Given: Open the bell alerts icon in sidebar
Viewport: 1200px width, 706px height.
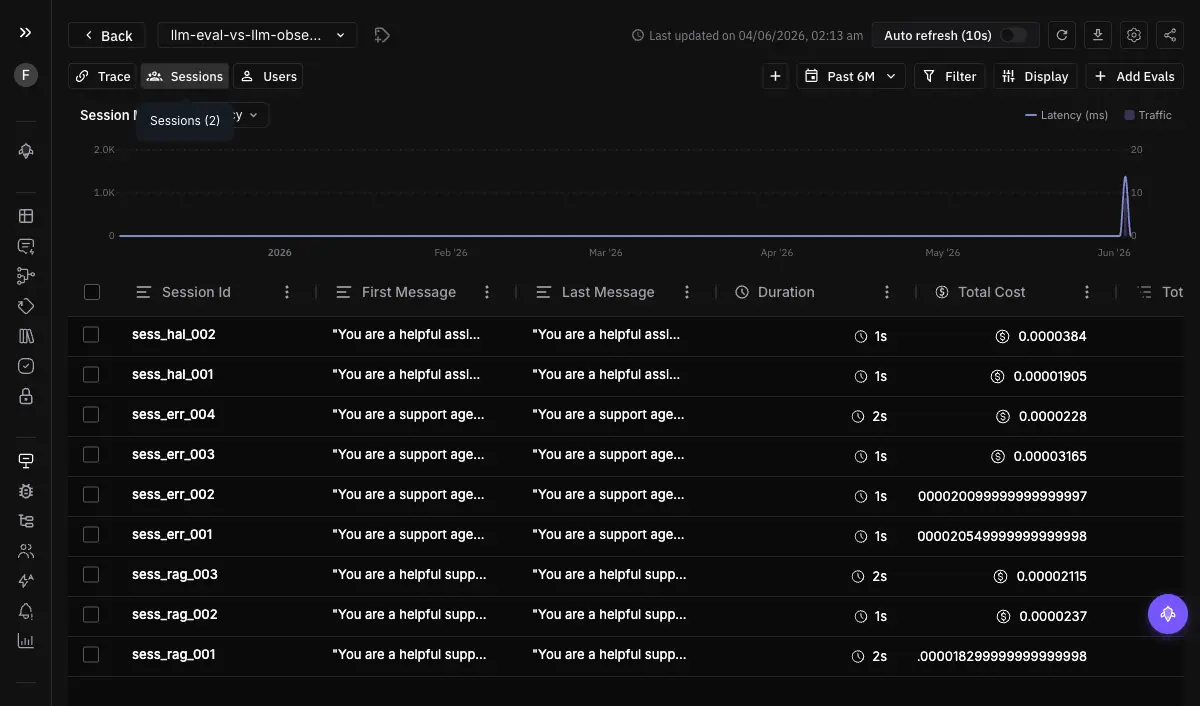Looking at the screenshot, I should coord(26,611).
